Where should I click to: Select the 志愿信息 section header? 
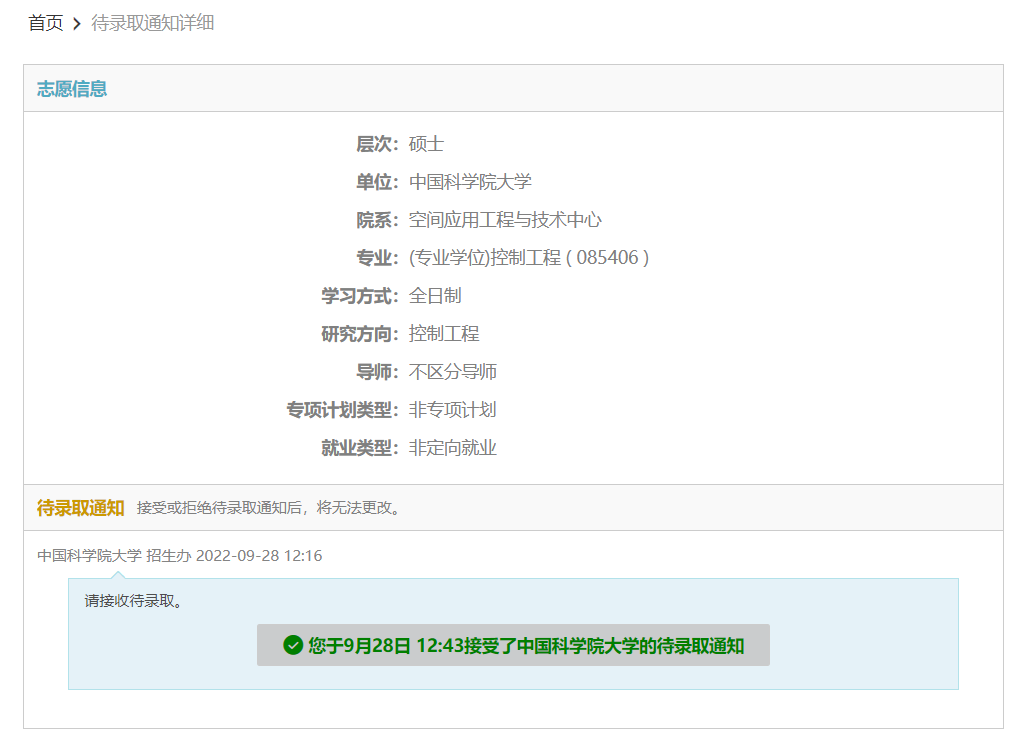point(72,89)
